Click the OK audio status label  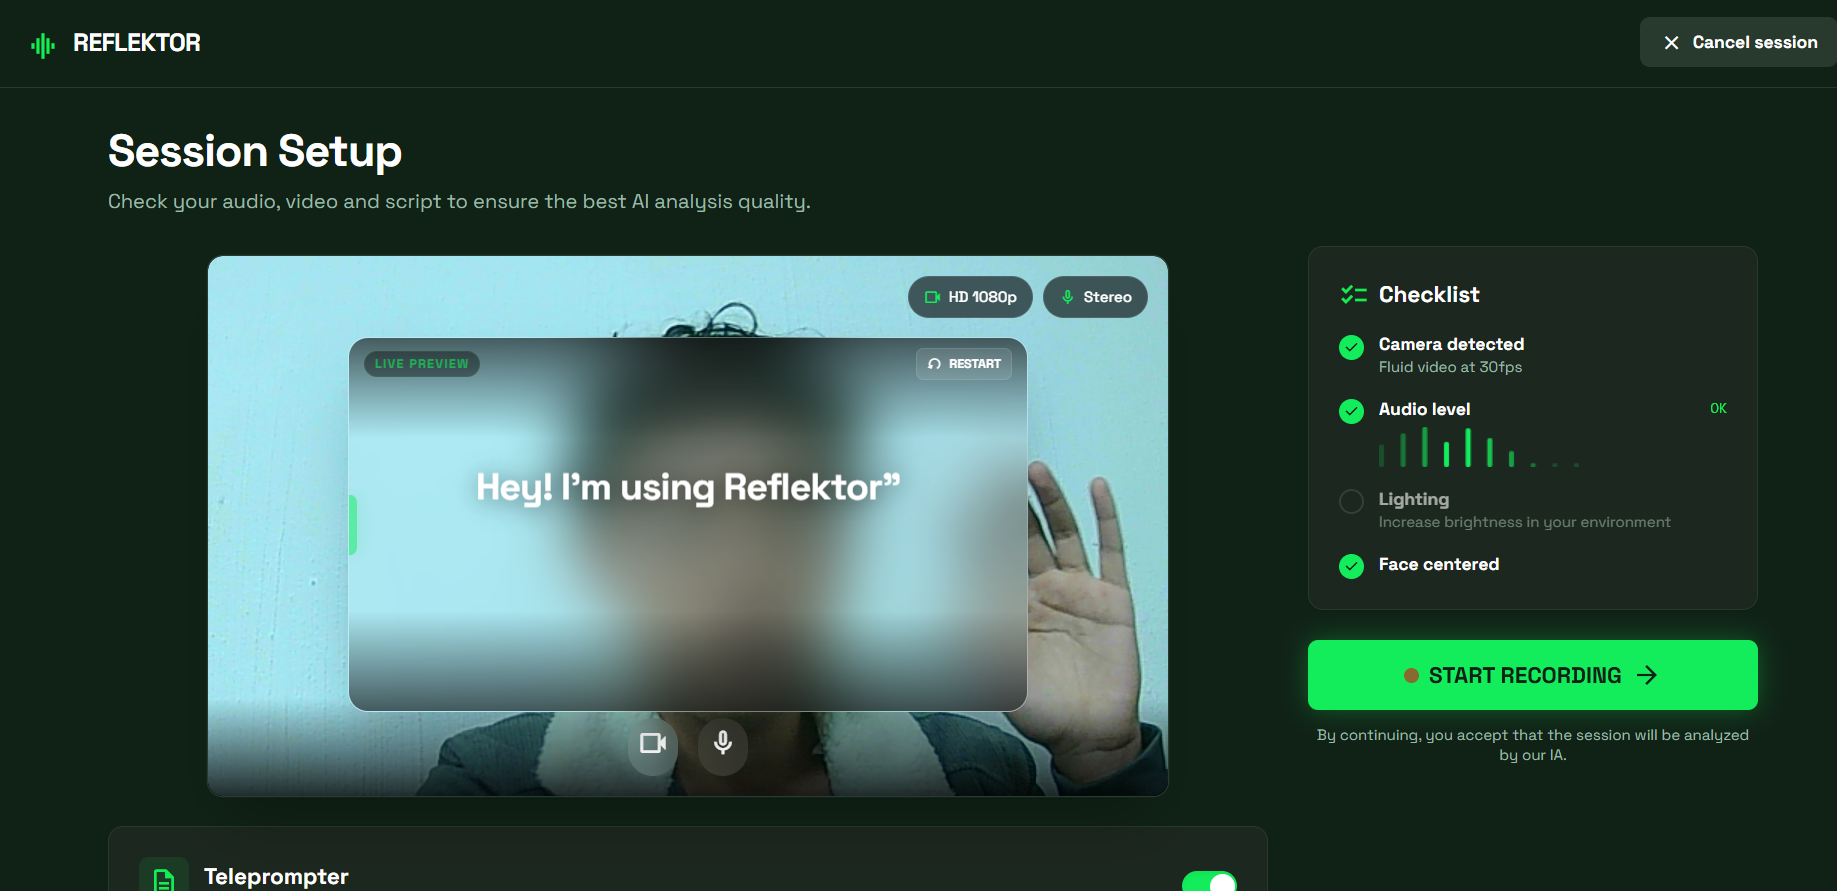[1718, 408]
